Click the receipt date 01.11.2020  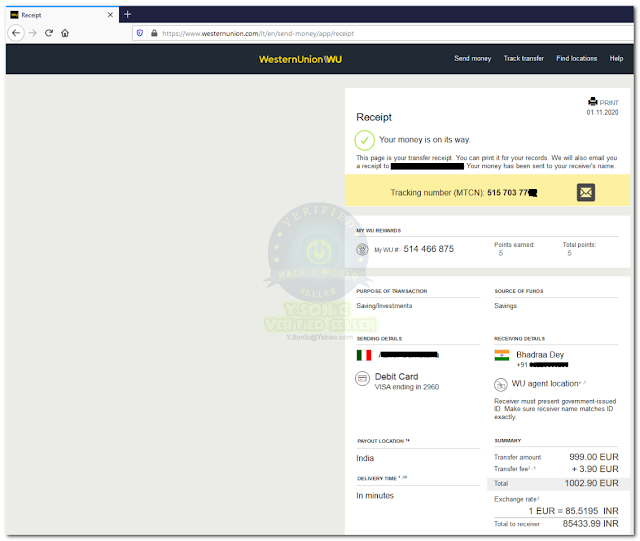pos(602,112)
